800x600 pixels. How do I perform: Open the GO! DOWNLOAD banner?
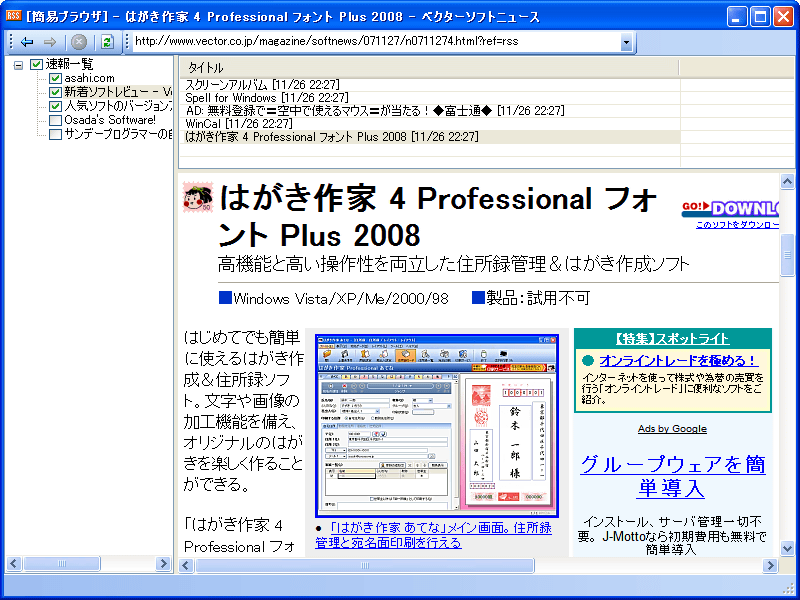pyautogui.click(x=730, y=208)
